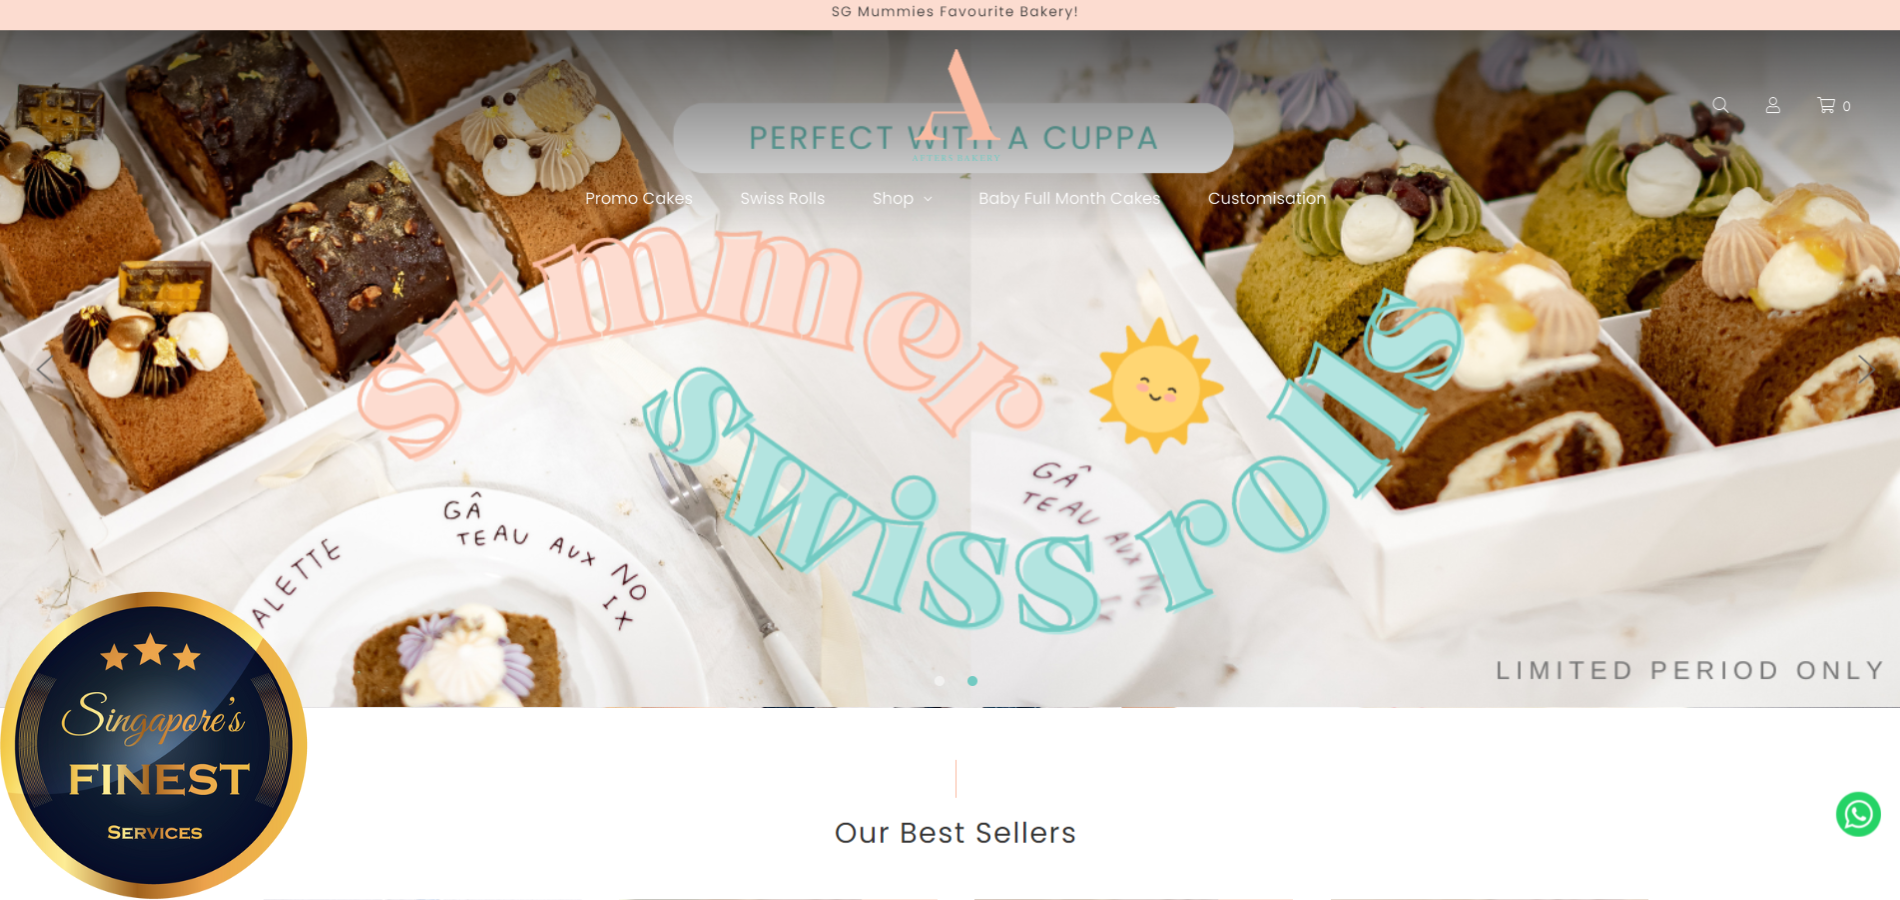Open the user account icon
Image resolution: width=1900 pixels, height=900 pixels.
pyautogui.click(x=1773, y=105)
